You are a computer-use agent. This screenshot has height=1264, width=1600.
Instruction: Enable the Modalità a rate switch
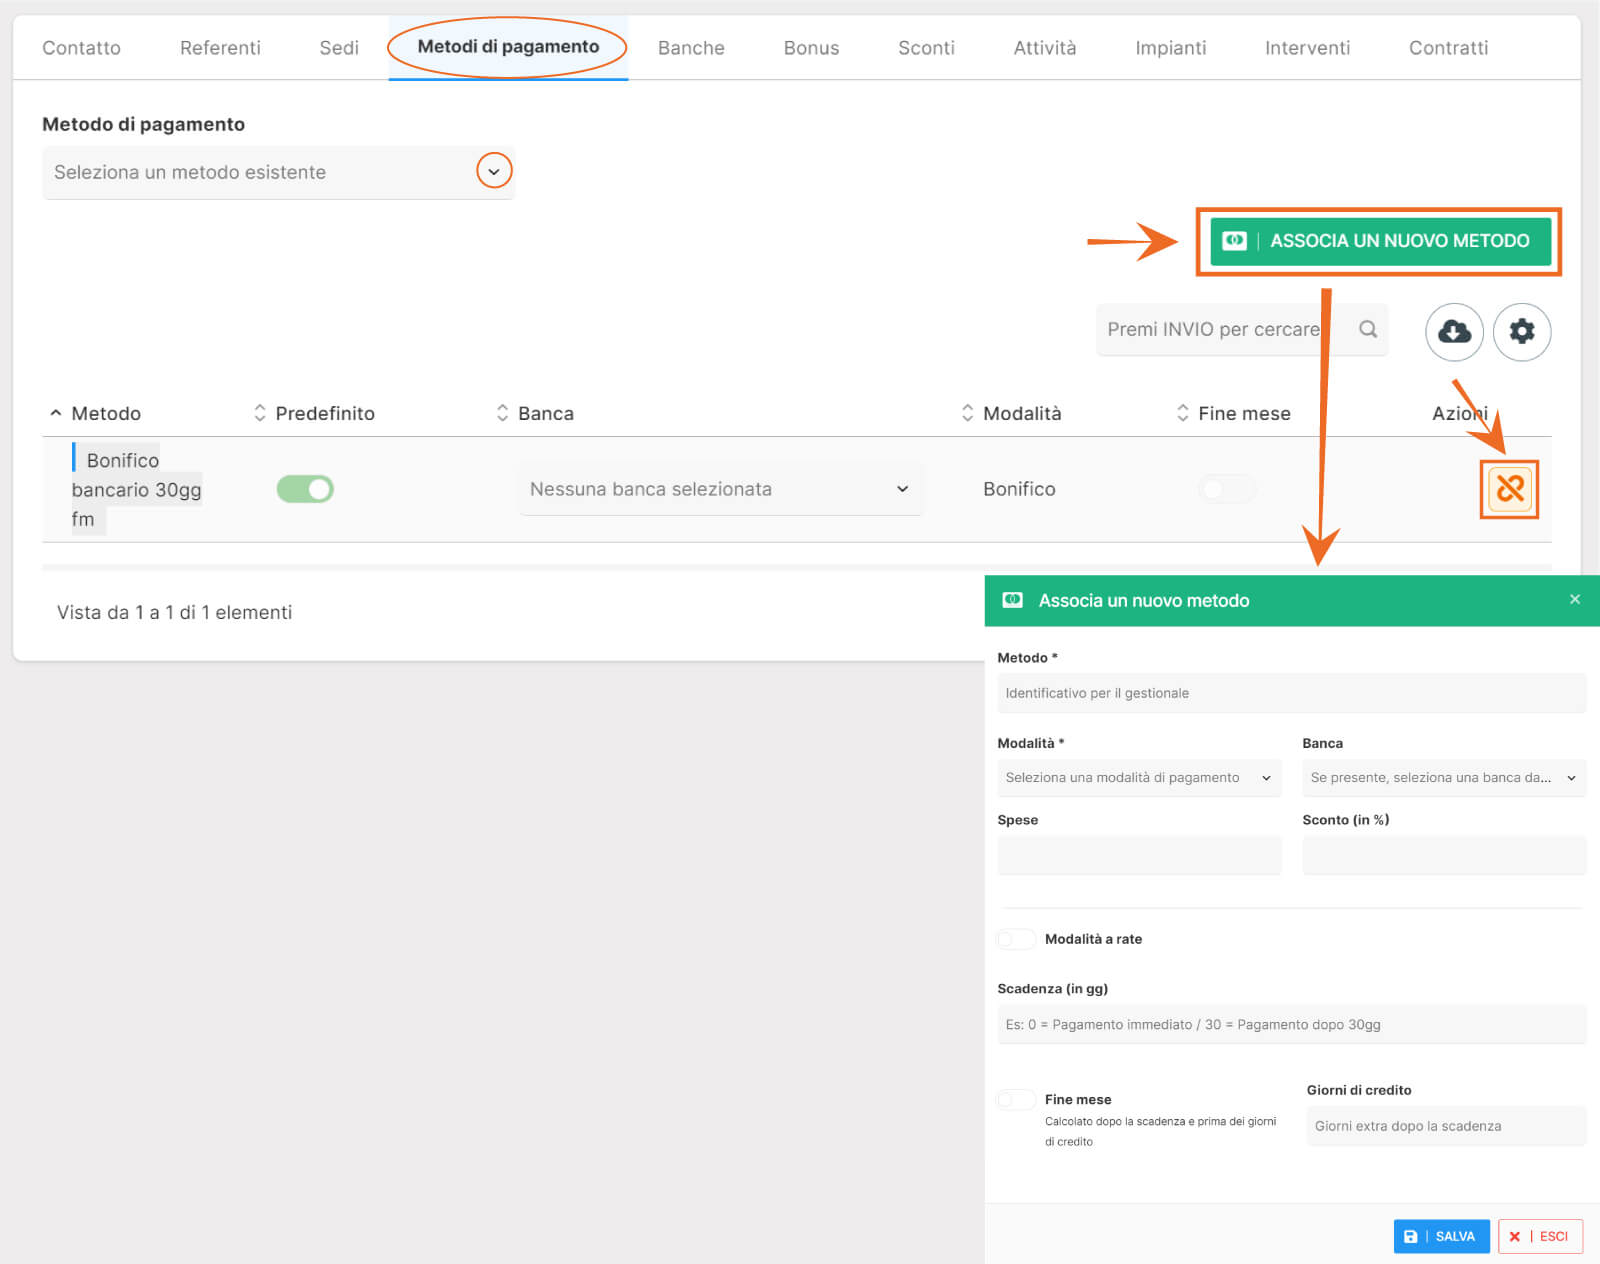(x=1016, y=939)
